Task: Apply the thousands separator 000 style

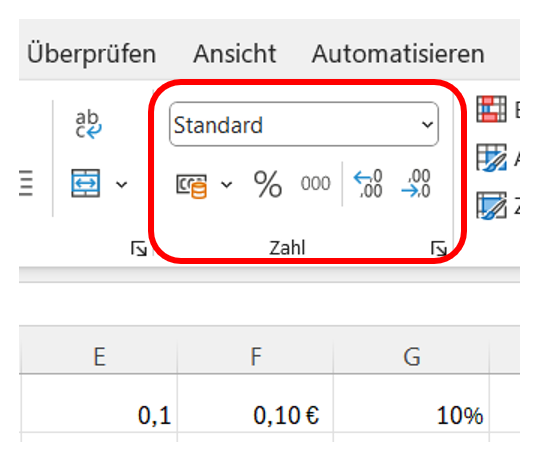Action: (x=315, y=183)
